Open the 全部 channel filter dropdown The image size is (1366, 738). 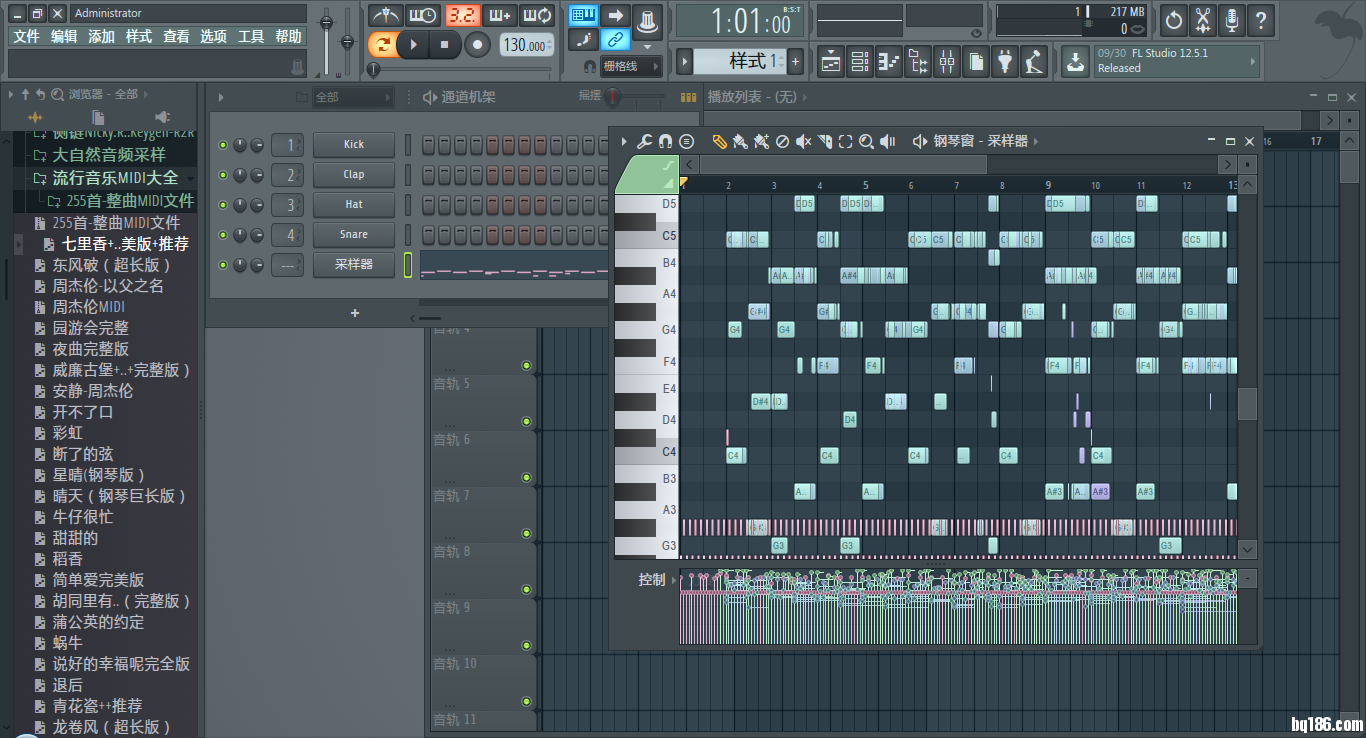pyautogui.click(x=353, y=97)
